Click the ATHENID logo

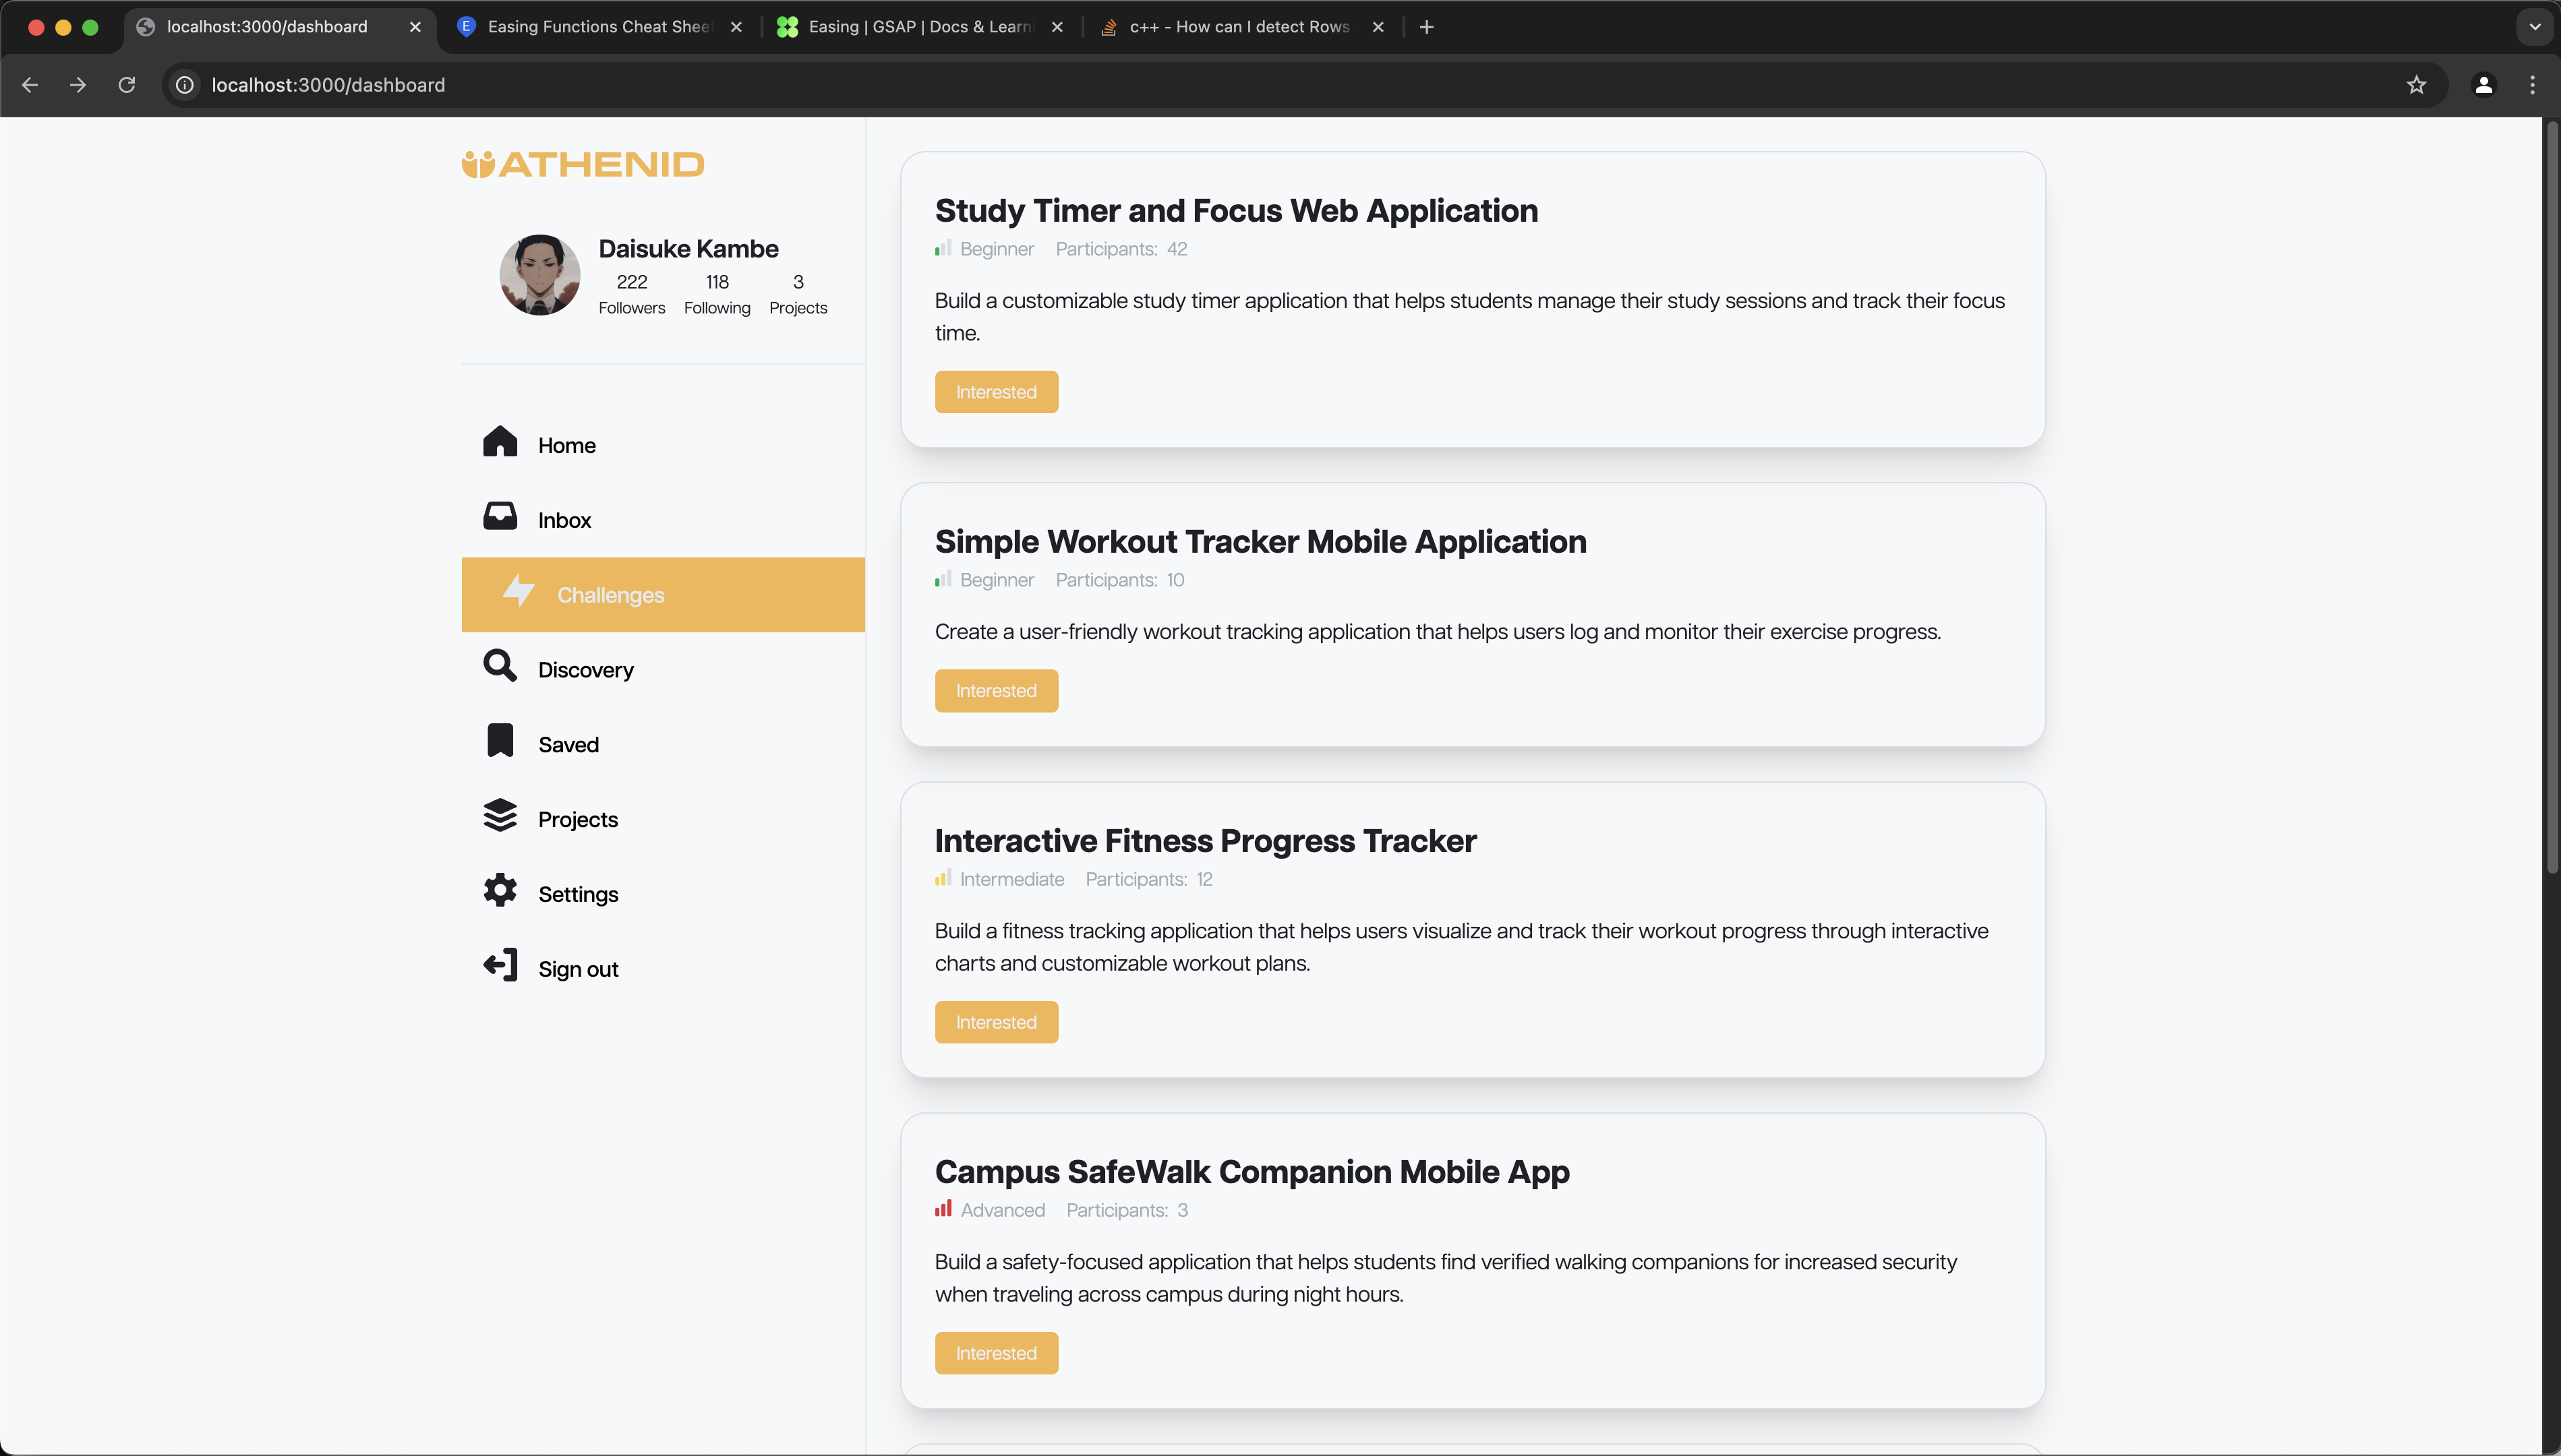pyautogui.click(x=583, y=164)
